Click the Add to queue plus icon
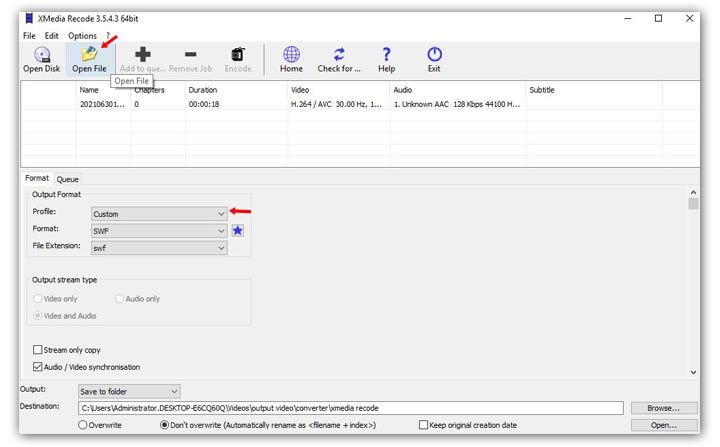This screenshot has width=720, height=447. pyautogui.click(x=143, y=54)
